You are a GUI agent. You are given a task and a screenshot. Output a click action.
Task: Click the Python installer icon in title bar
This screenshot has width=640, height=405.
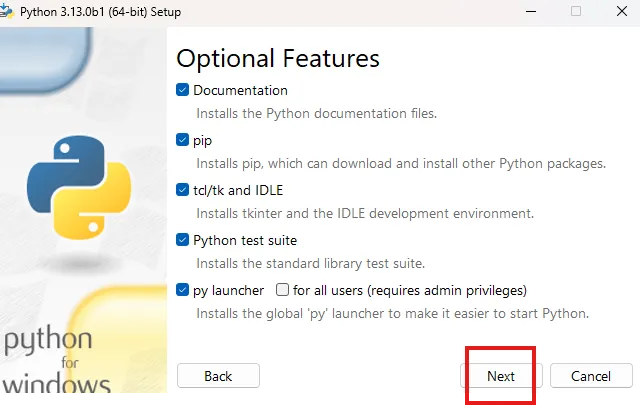(x=6, y=11)
